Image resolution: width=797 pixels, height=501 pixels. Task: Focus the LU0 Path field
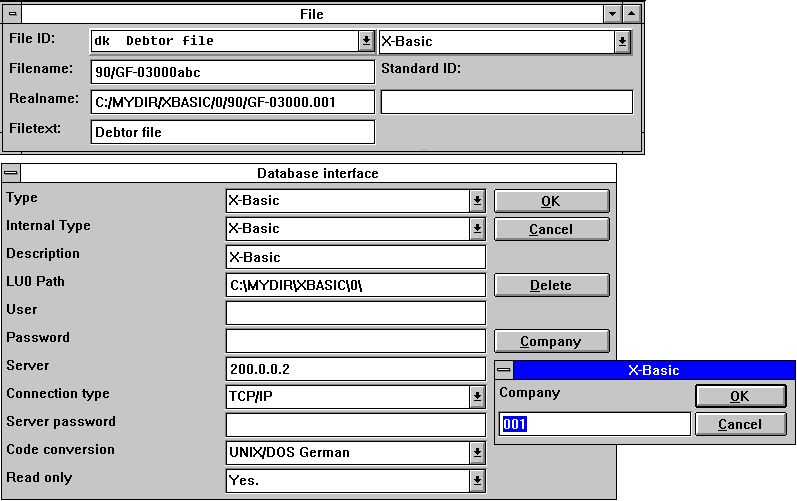(356, 285)
